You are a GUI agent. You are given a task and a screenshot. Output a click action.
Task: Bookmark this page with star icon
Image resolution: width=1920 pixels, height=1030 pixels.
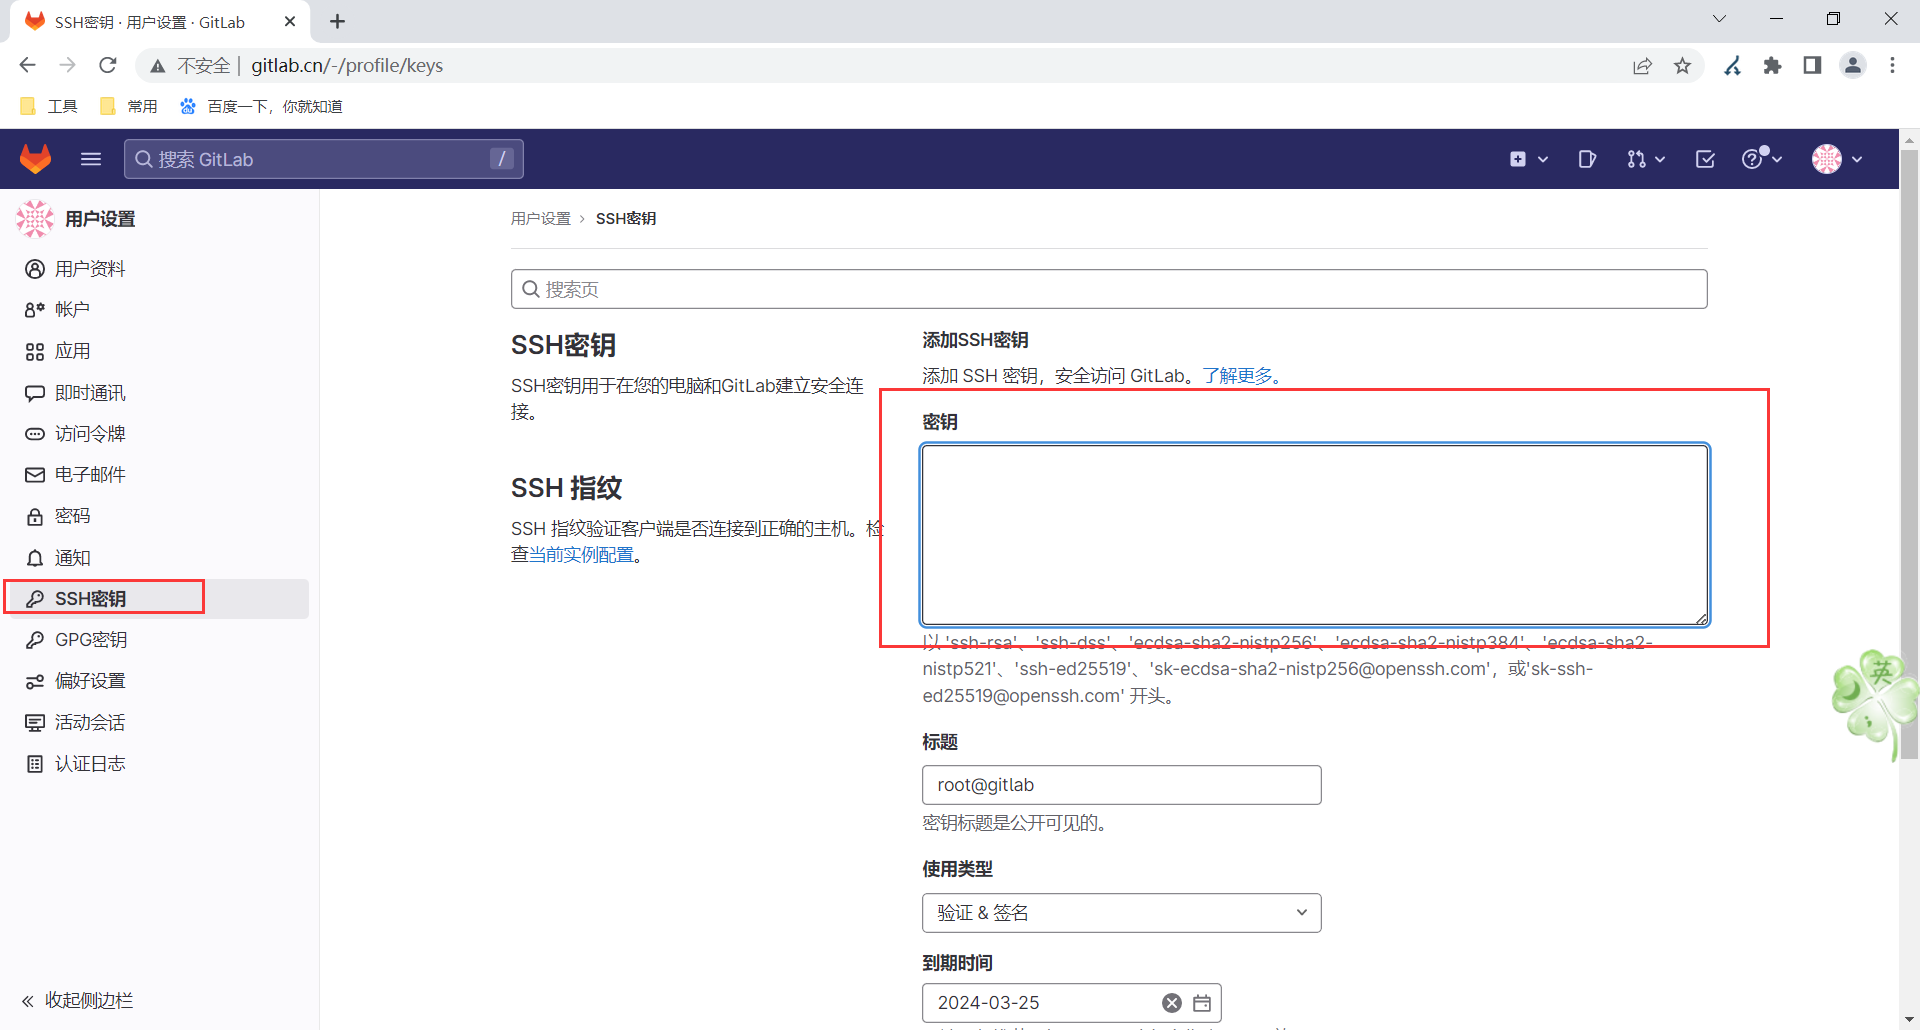click(x=1683, y=66)
